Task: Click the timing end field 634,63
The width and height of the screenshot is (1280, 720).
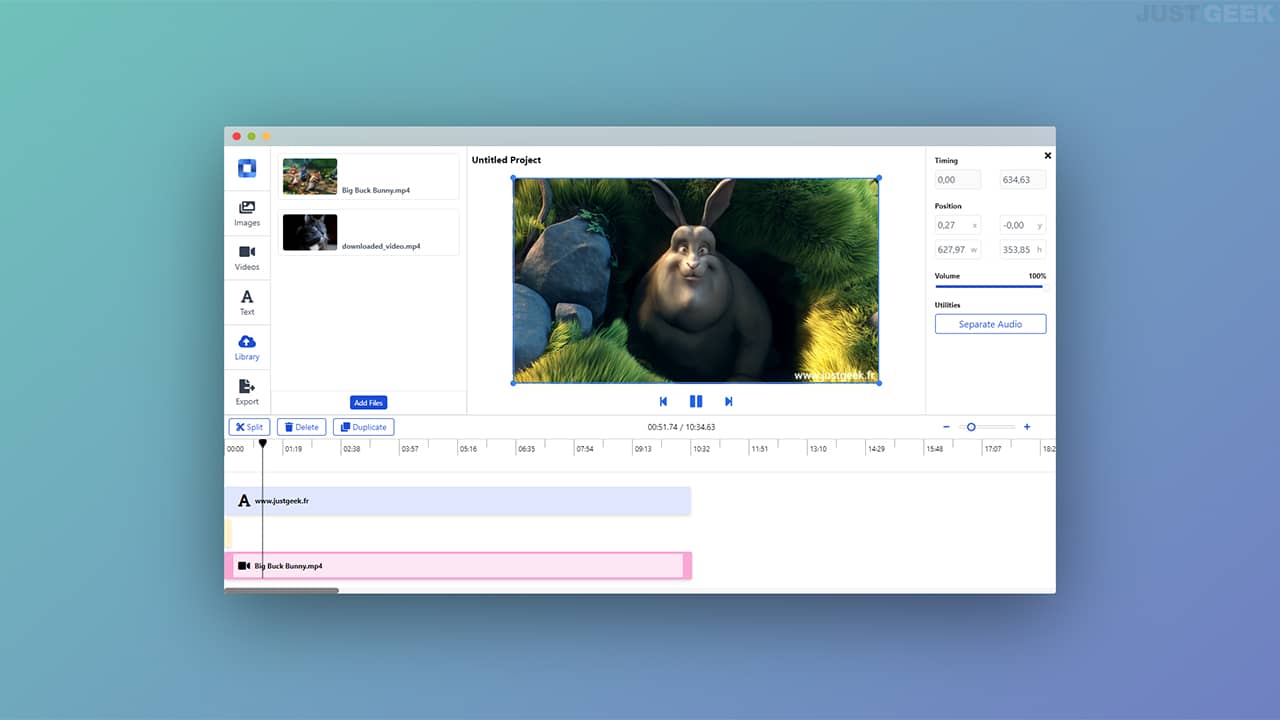Action: pos(1023,180)
